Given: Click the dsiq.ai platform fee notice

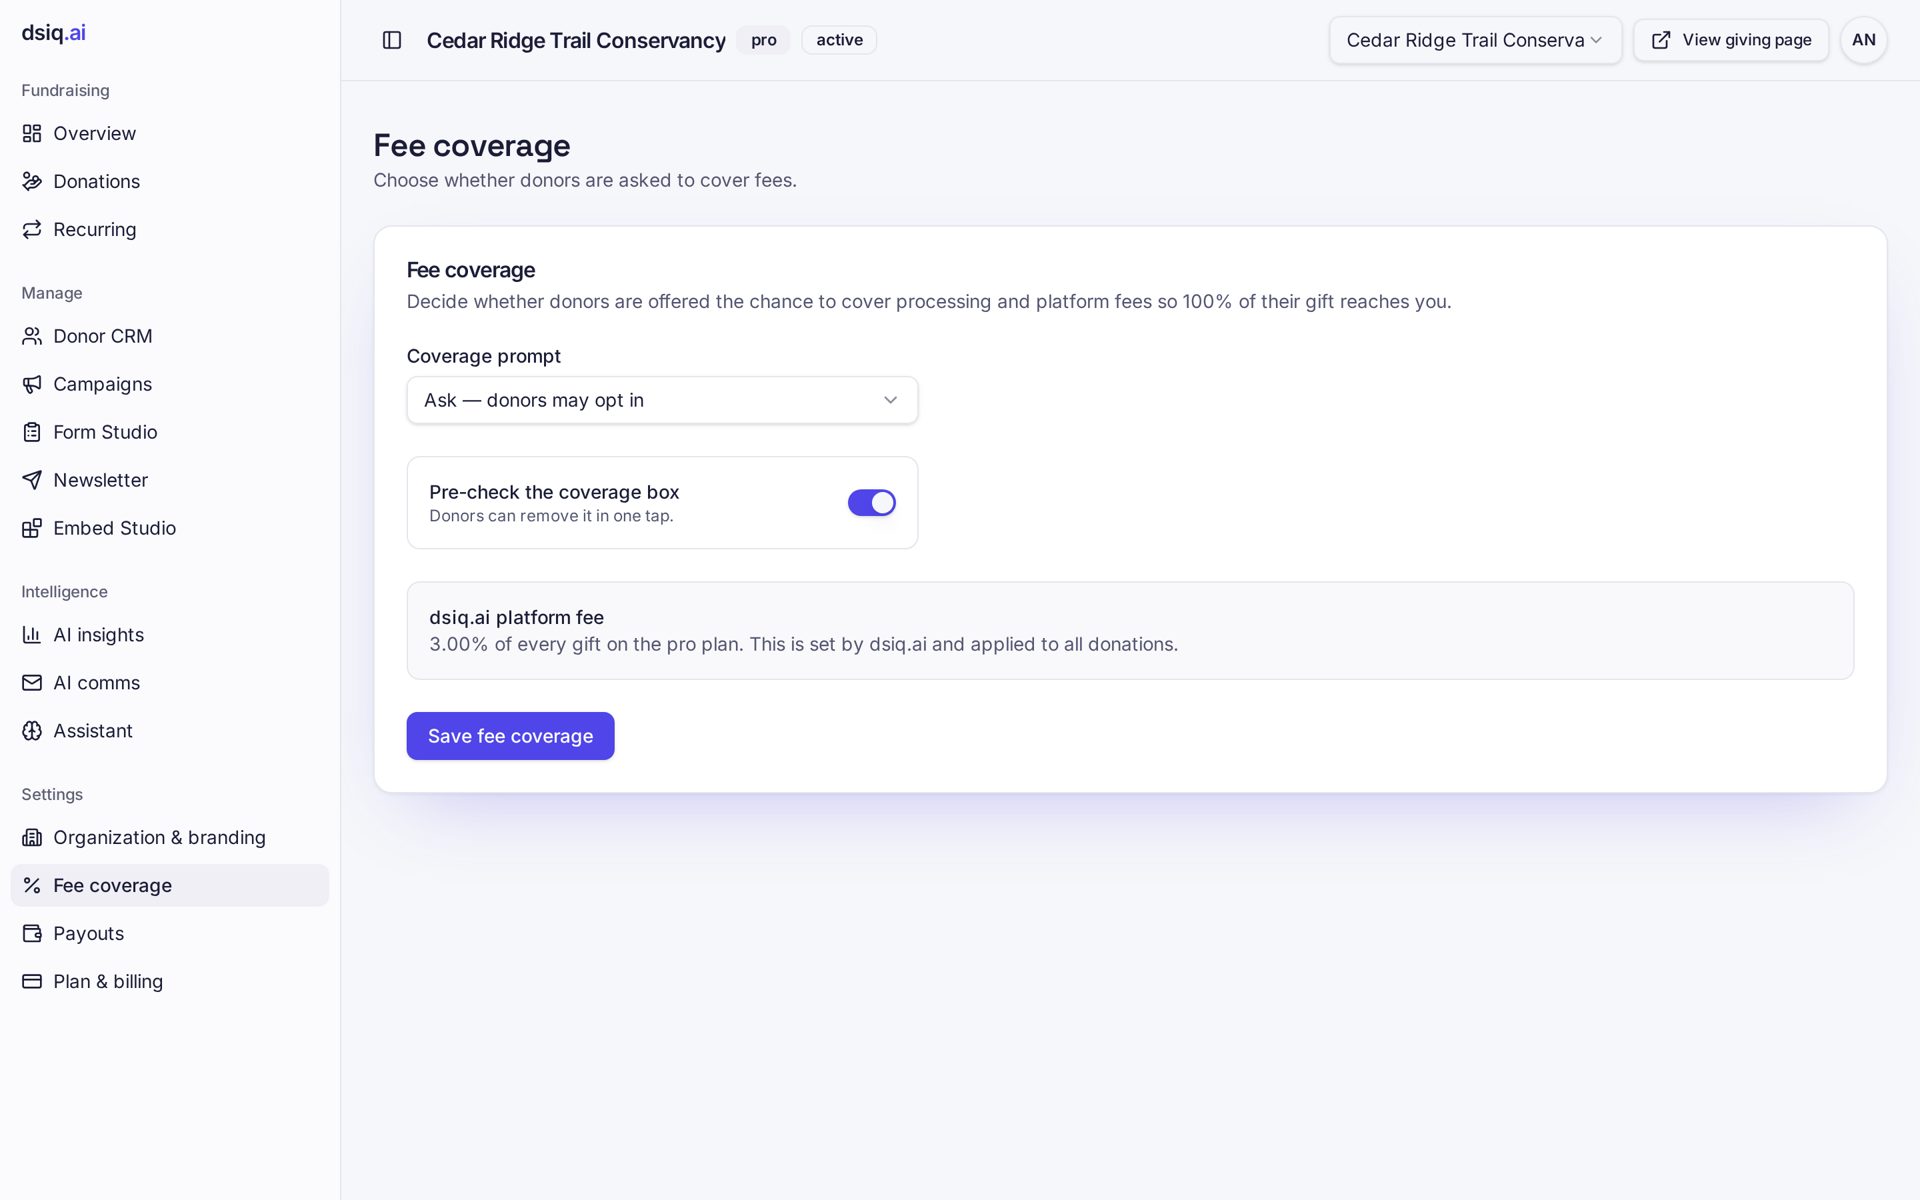Looking at the screenshot, I should pos(1130,631).
